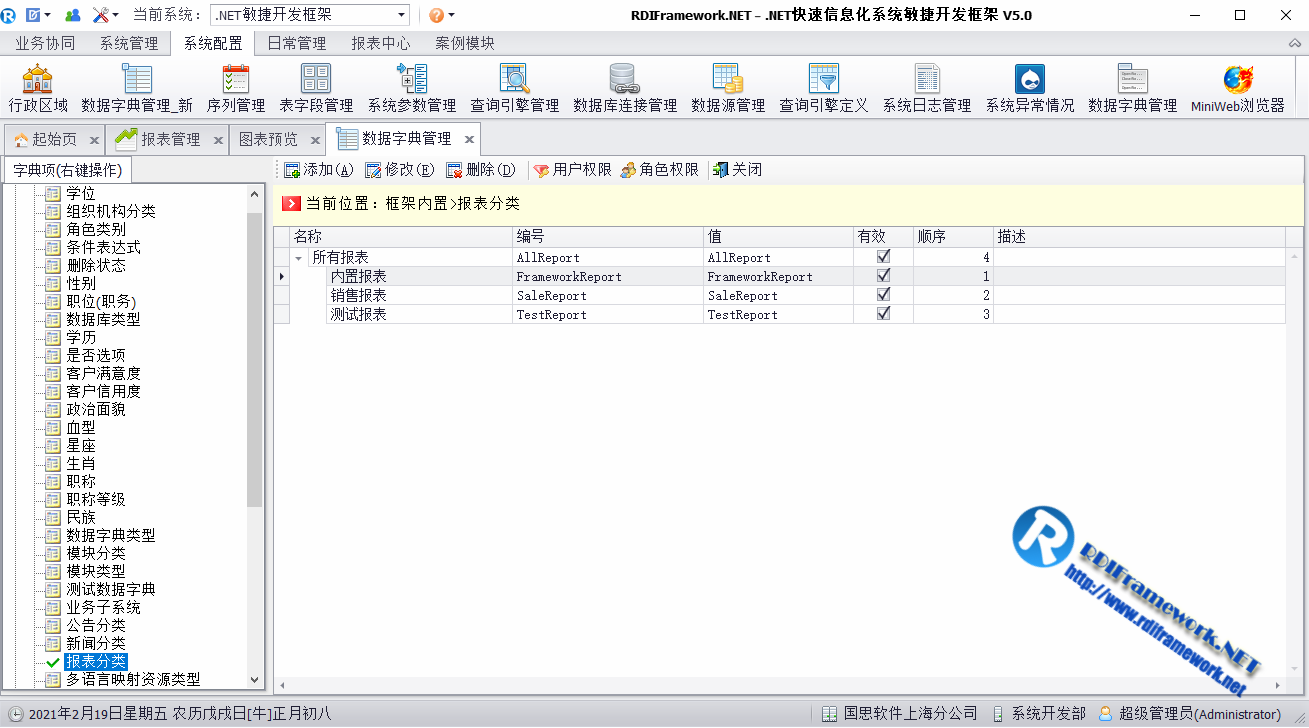
Task: Open 数据源管理 data source management
Action: coord(728,88)
